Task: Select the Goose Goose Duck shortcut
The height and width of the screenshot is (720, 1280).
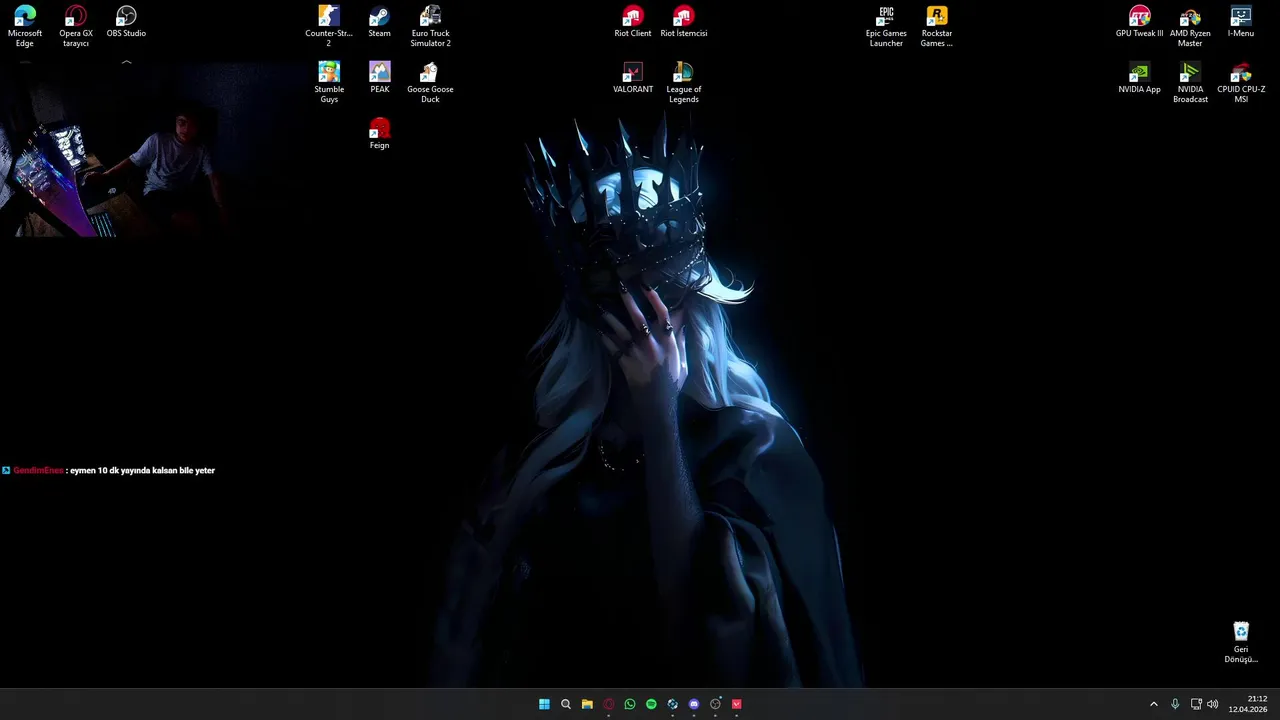Action: pos(430,83)
